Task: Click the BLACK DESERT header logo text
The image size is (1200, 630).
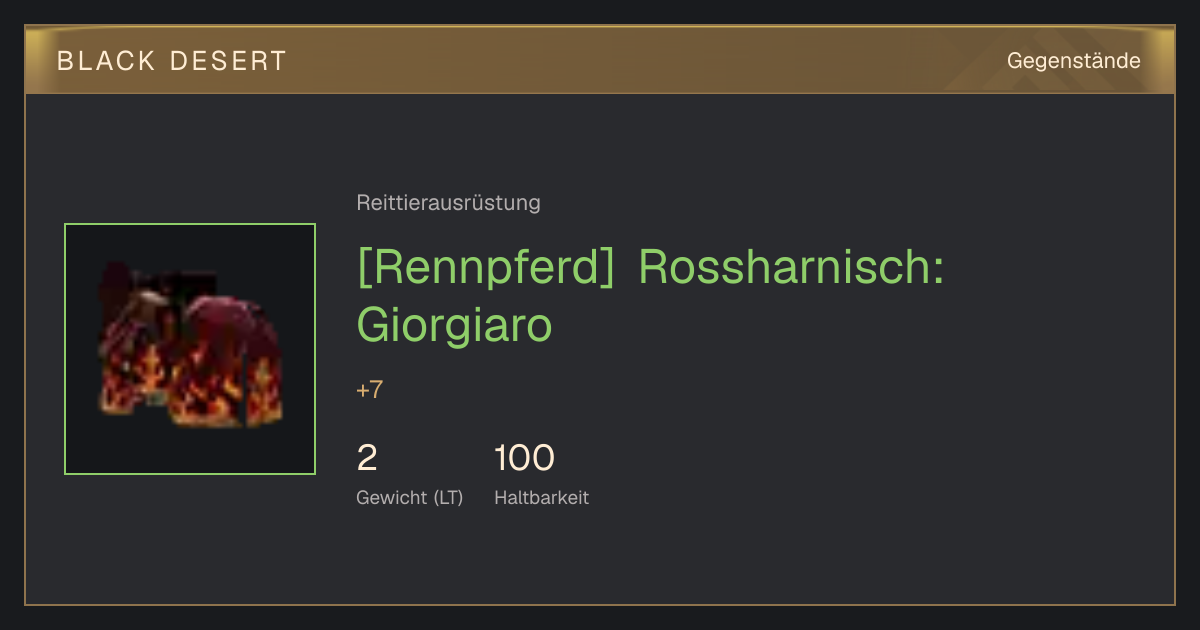Action: [x=172, y=61]
